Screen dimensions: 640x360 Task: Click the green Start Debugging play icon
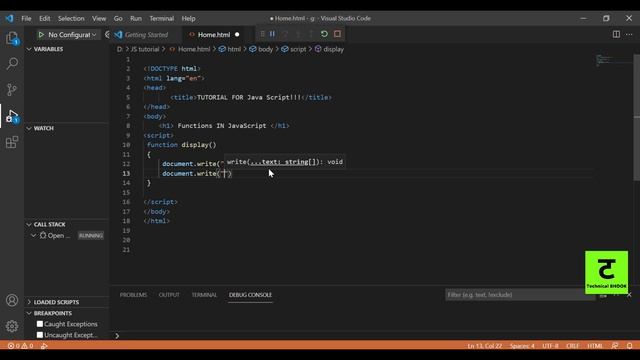pyautogui.click(x=41, y=35)
